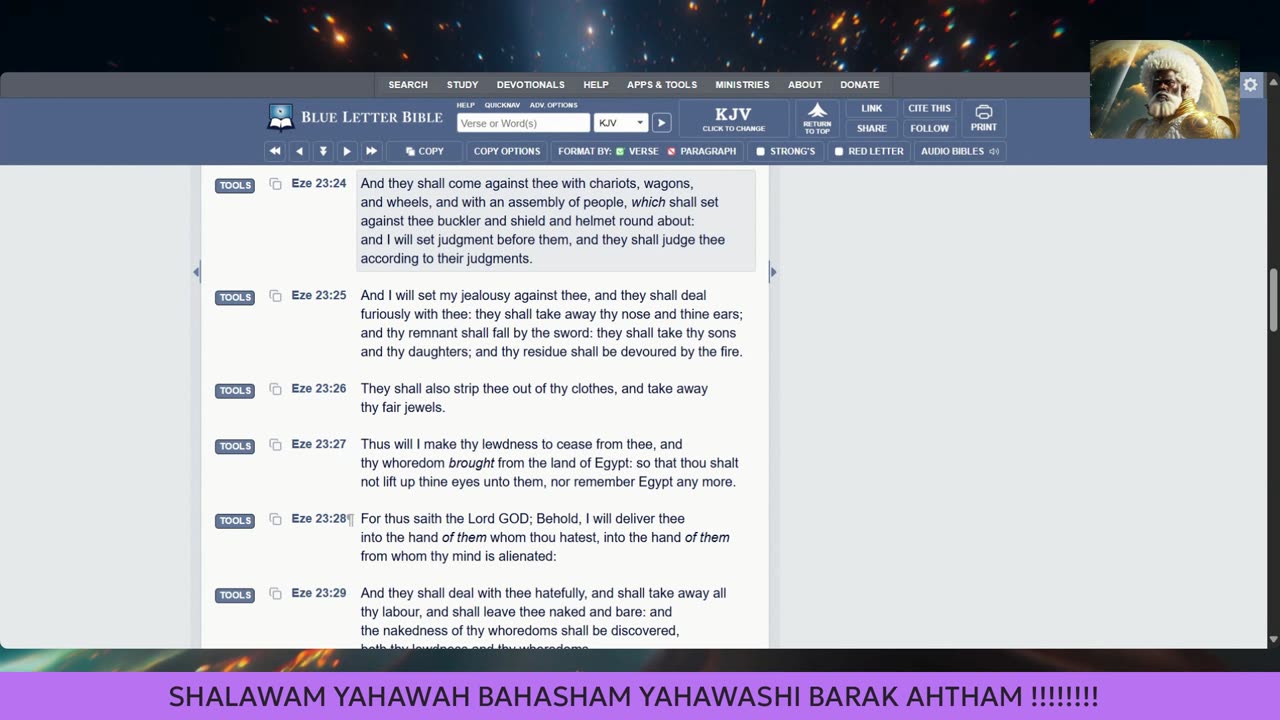Viewport: 1280px width, 720px height.
Task: Open the Study menu
Action: [462, 85]
